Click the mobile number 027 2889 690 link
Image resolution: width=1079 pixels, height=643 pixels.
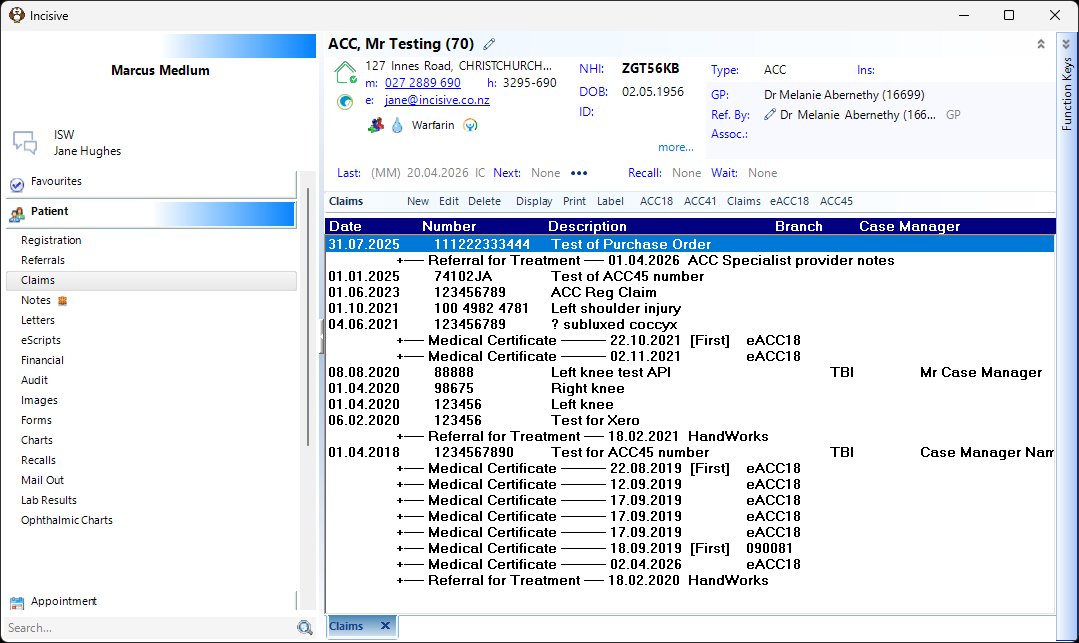[423, 83]
